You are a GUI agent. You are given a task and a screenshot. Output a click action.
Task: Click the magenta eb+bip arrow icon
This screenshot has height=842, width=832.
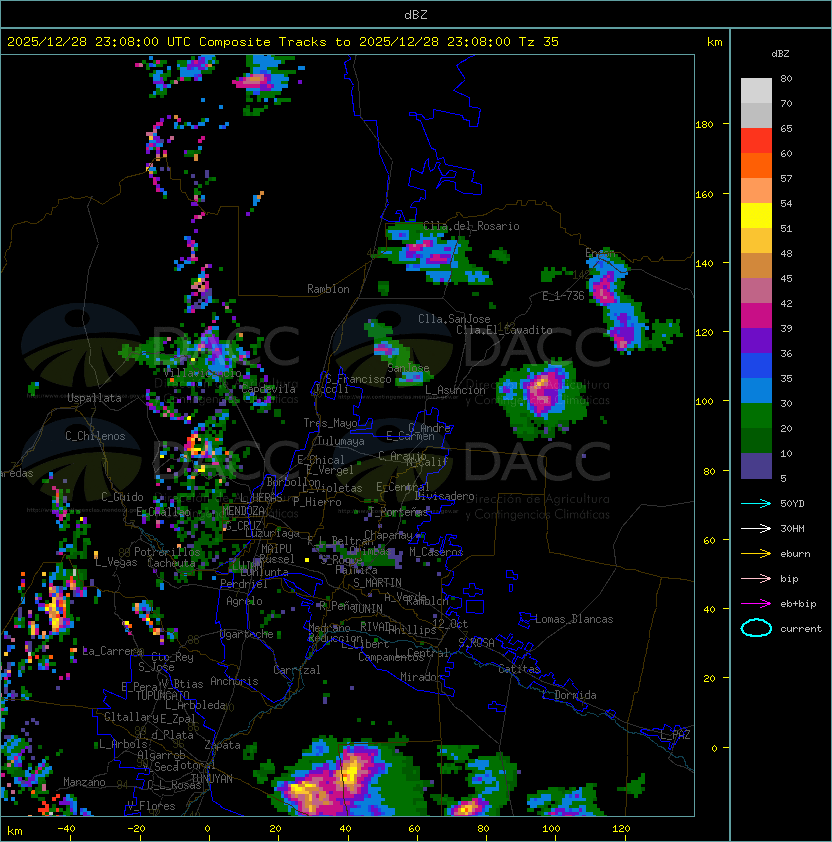[x=756, y=604]
